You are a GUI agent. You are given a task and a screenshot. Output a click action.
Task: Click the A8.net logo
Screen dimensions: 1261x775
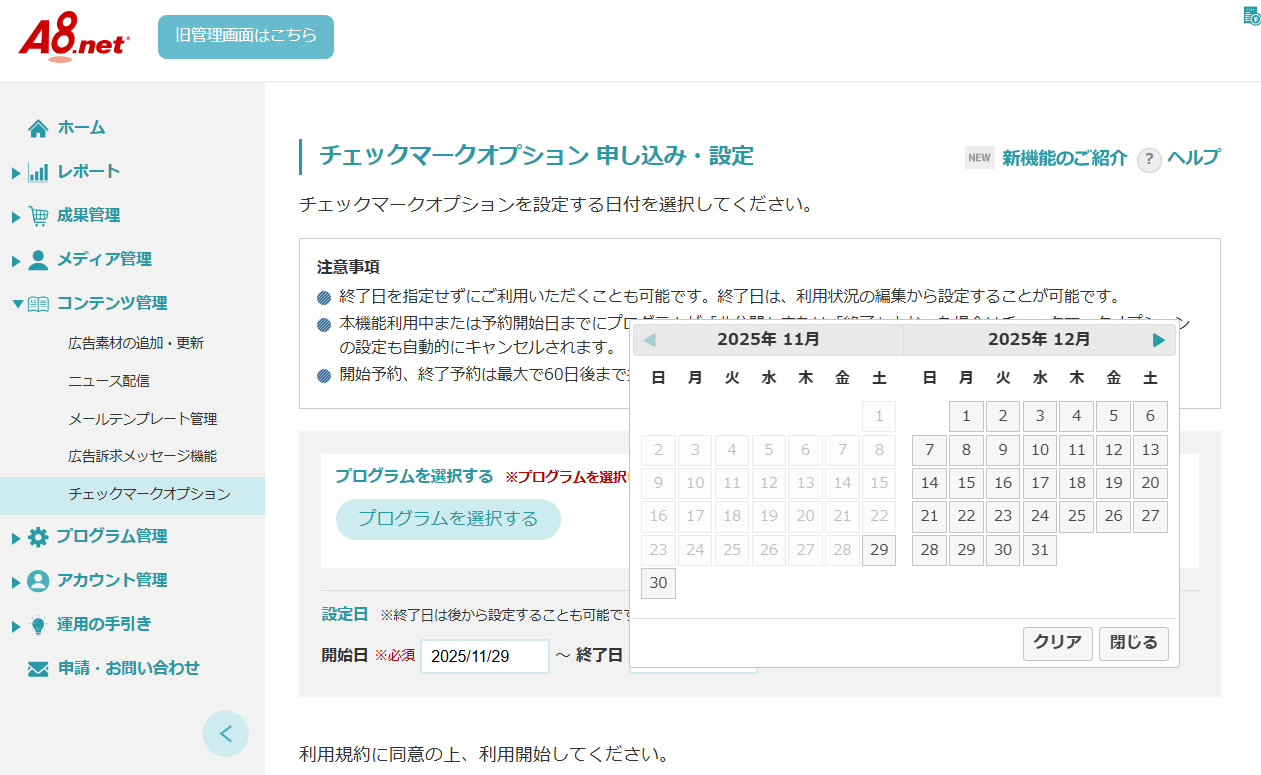(73, 40)
